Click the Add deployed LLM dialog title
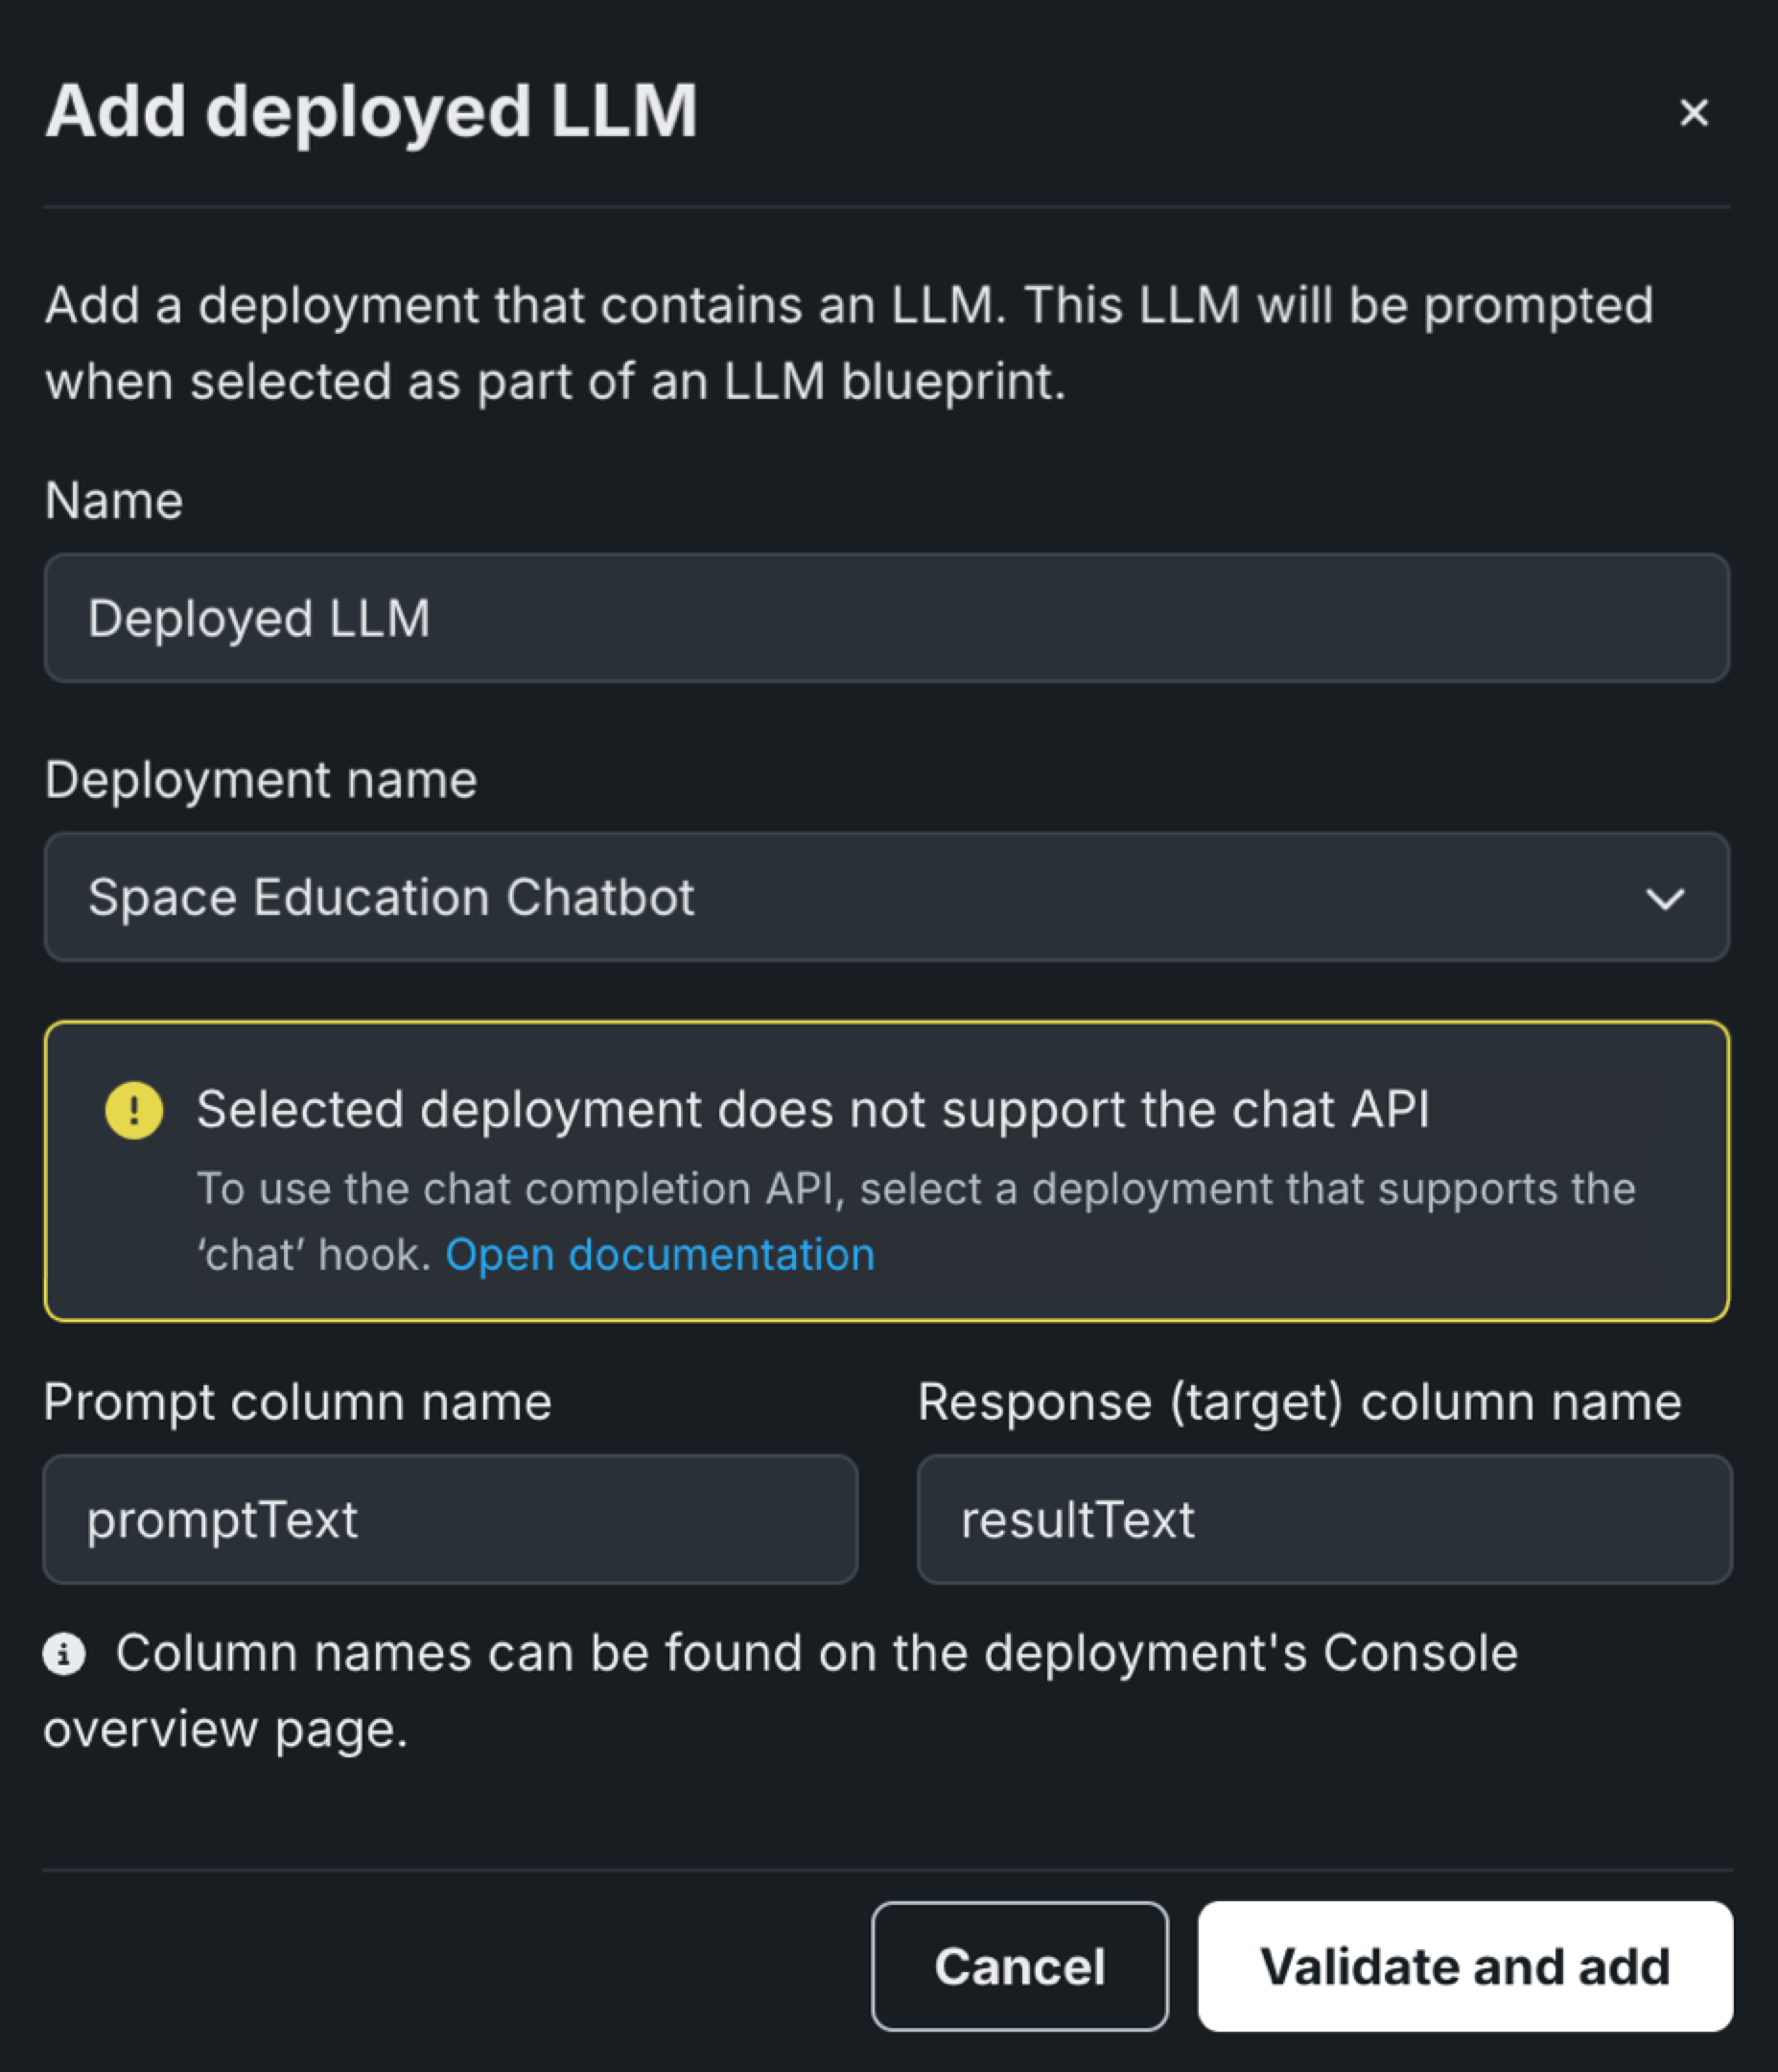1778x2072 pixels. pyautogui.click(x=371, y=110)
